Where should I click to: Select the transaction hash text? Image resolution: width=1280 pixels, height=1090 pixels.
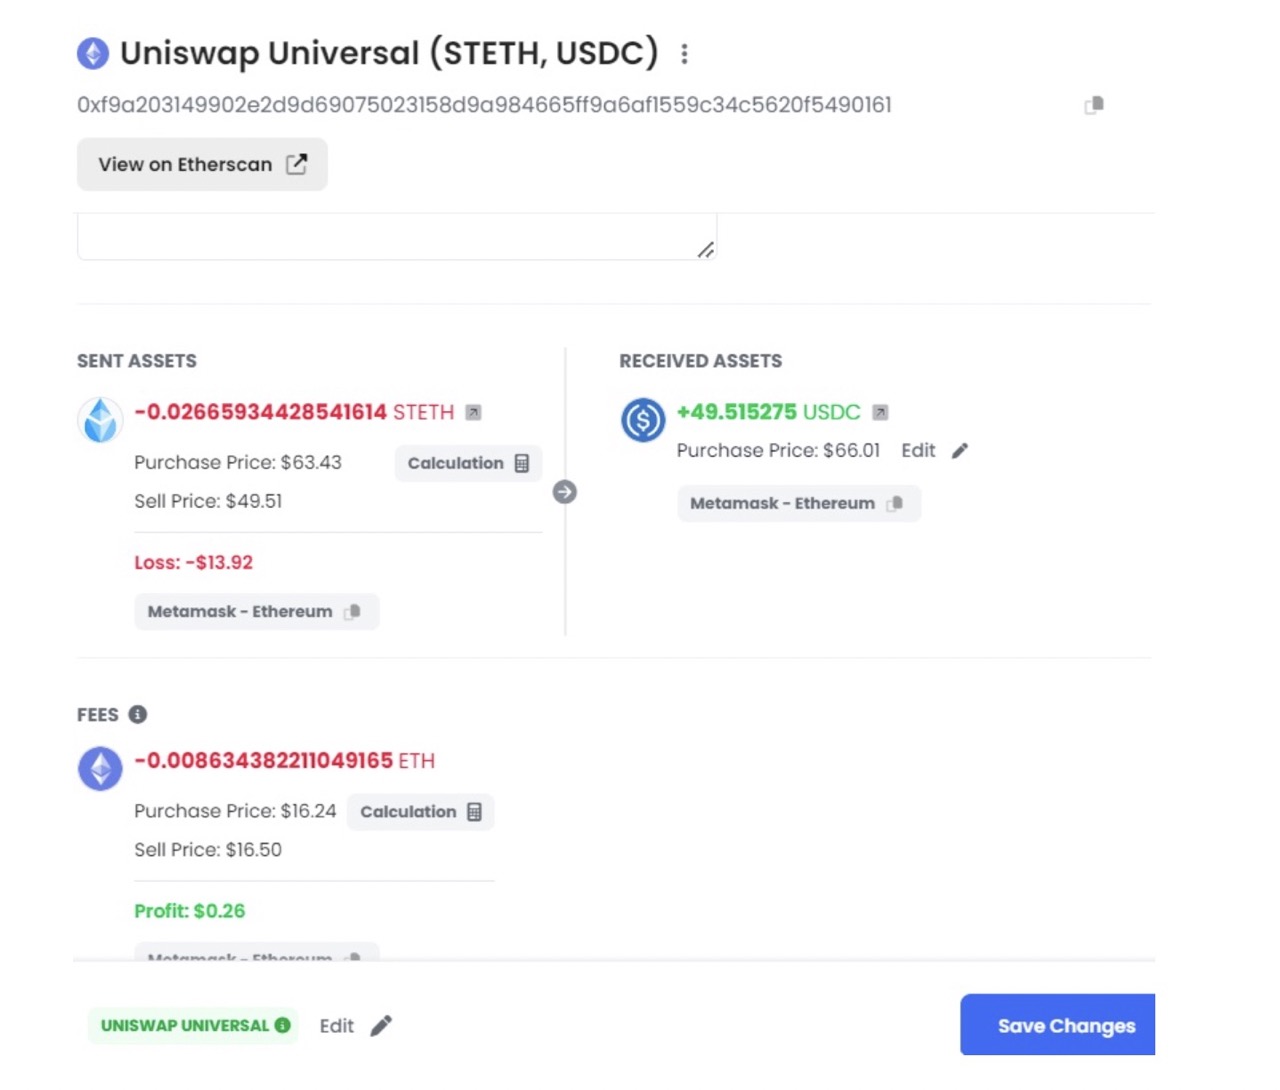(484, 105)
